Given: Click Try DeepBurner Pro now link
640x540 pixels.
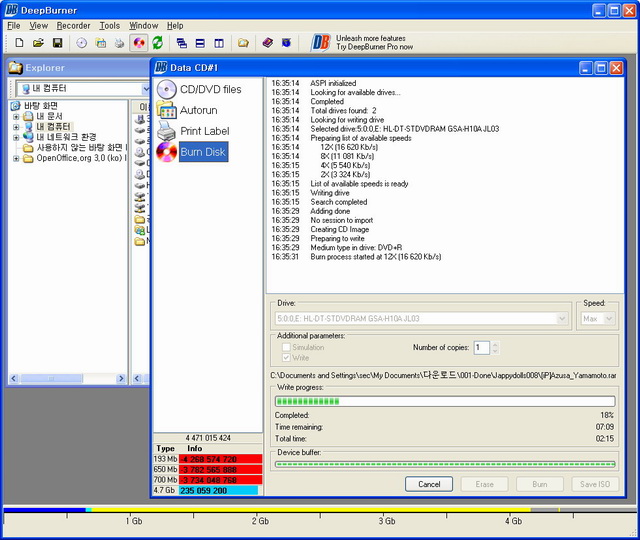Looking at the screenshot, I should pos(374,47).
